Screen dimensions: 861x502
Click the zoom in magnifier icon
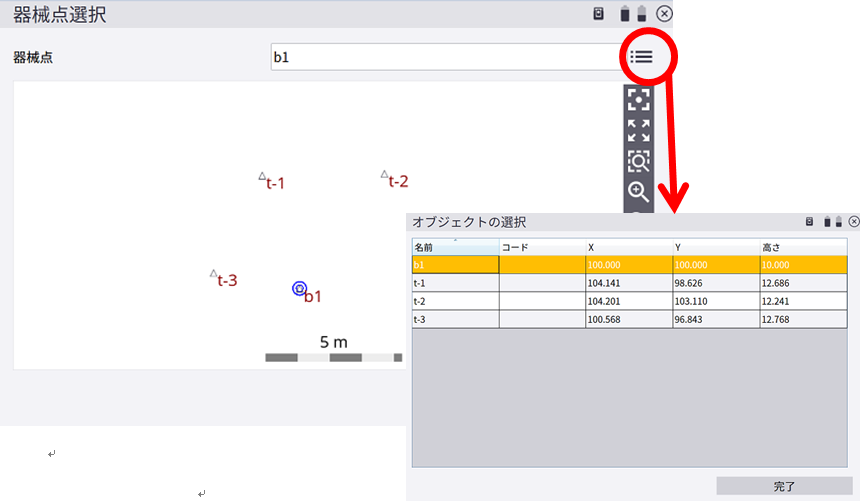(x=638, y=191)
